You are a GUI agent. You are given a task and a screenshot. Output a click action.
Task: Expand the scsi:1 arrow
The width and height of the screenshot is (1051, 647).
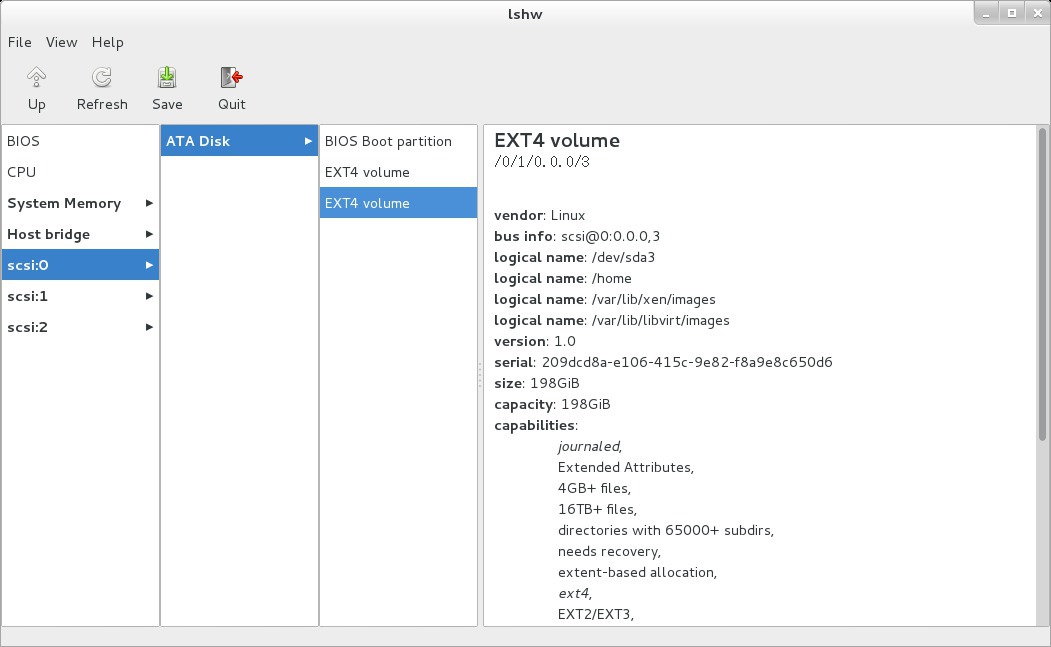pyautogui.click(x=149, y=296)
